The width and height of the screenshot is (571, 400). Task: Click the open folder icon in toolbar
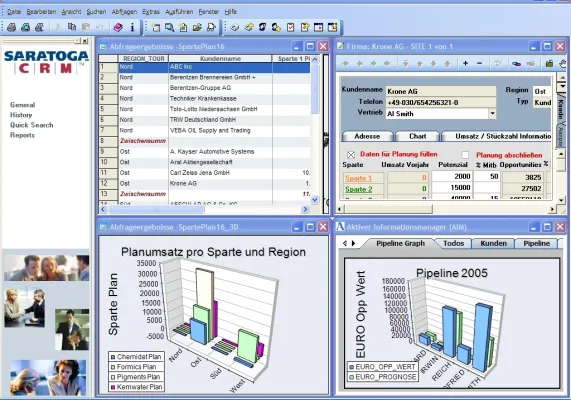click(x=197, y=27)
